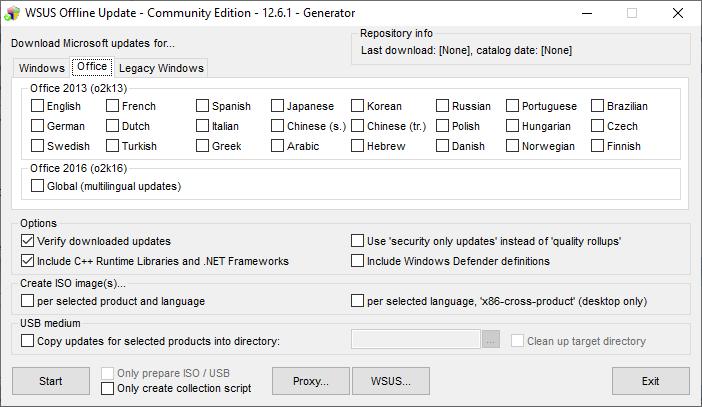Check Only create collection script
The height and width of the screenshot is (407, 702).
click(107, 388)
